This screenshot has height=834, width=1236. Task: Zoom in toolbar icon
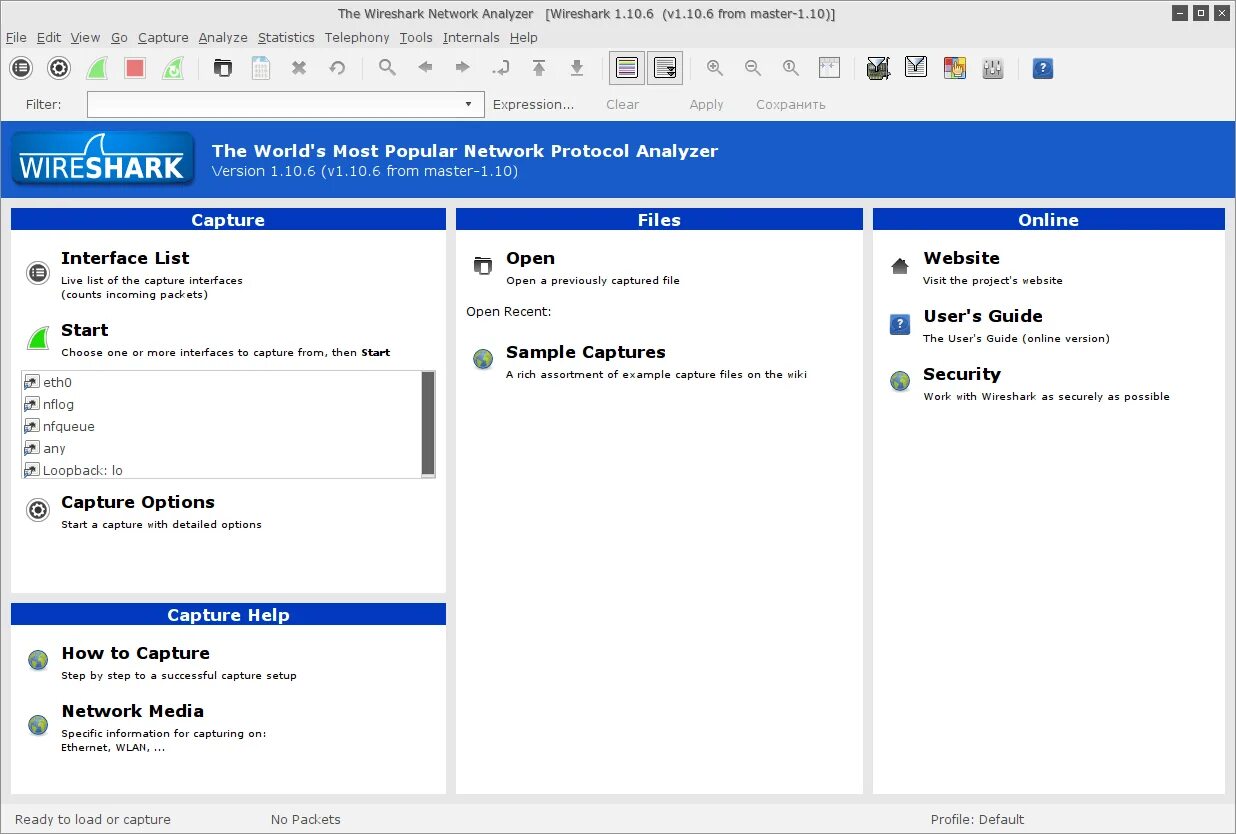pos(715,68)
